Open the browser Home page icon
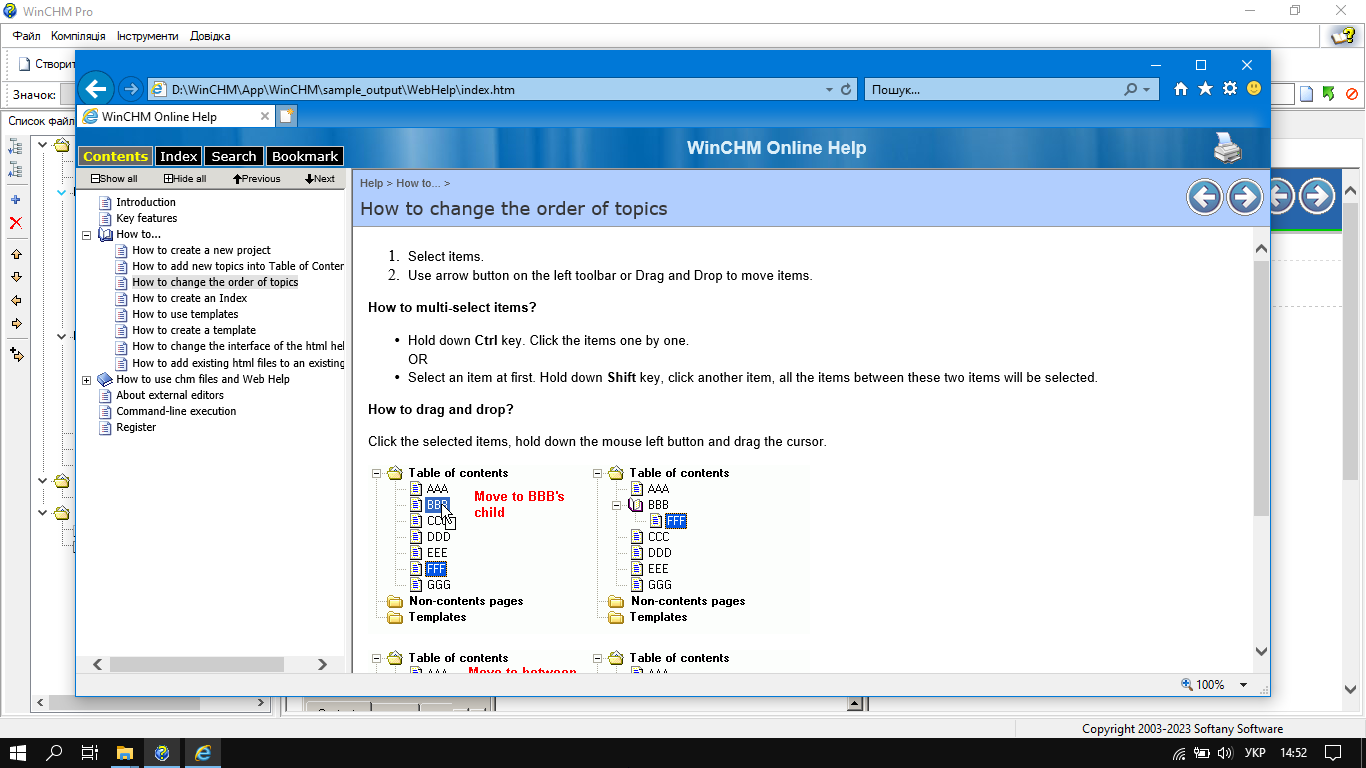Image resolution: width=1366 pixels, height=768 pixels. pos(1181,89)
